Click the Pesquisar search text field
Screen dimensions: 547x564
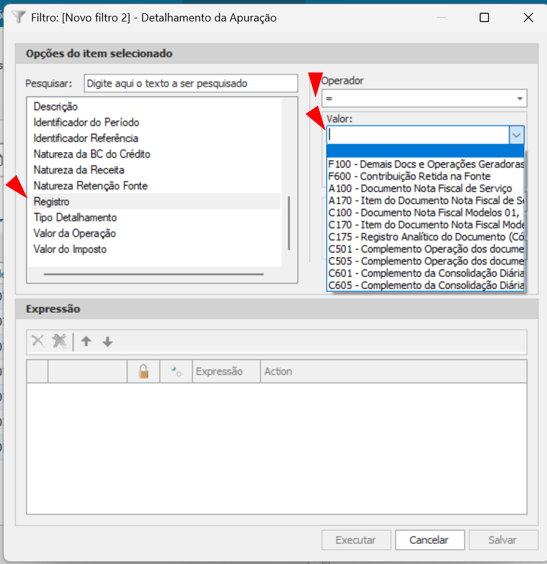191,83
